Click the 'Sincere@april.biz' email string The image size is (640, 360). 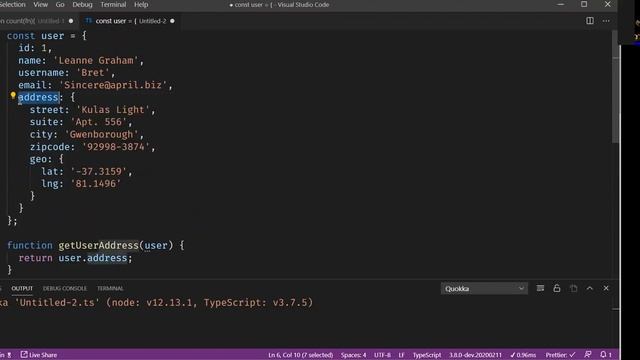pos(113,85)
